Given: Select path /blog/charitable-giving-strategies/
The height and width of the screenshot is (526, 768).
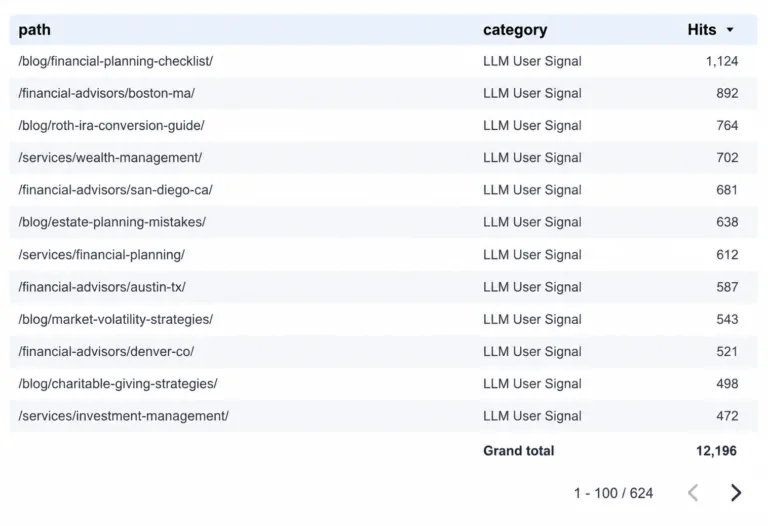Looking at the screenshot, I should coord(118,383).
